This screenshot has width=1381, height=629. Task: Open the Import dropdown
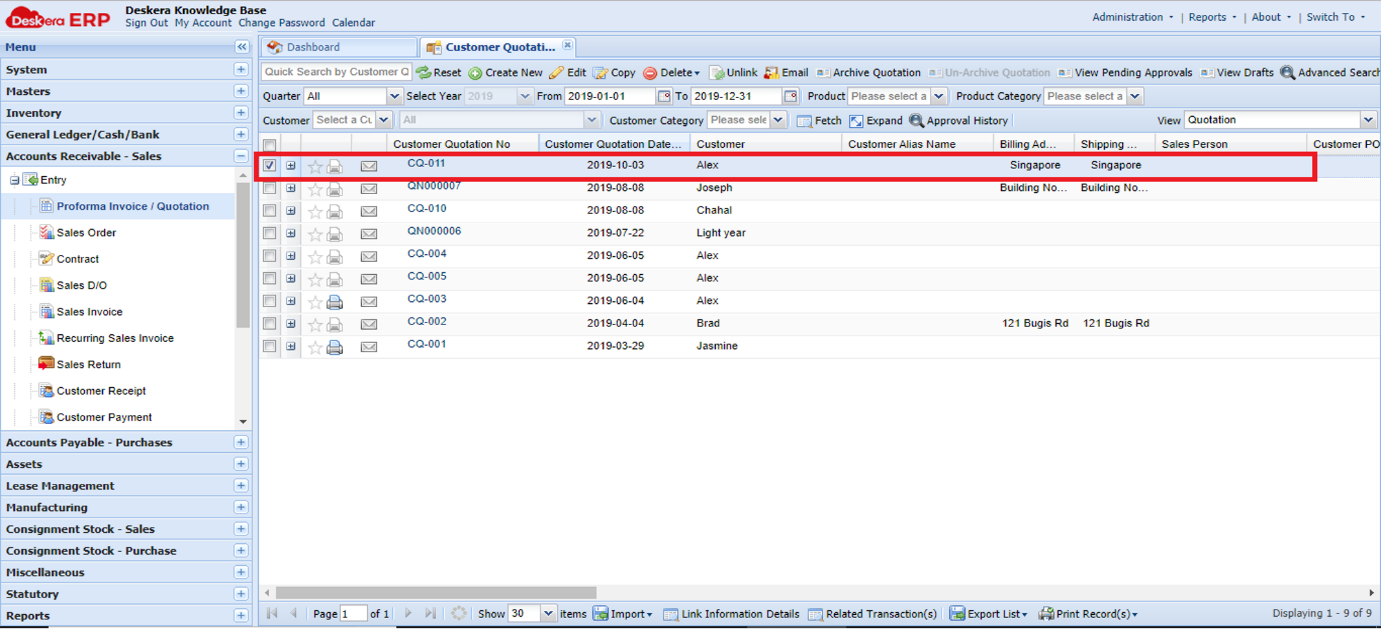click(x=623, y=614)
